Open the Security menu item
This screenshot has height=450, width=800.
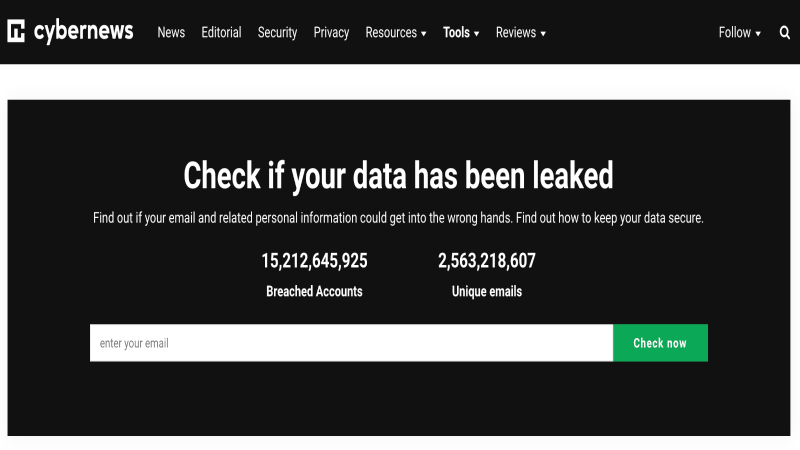(277, 33)
